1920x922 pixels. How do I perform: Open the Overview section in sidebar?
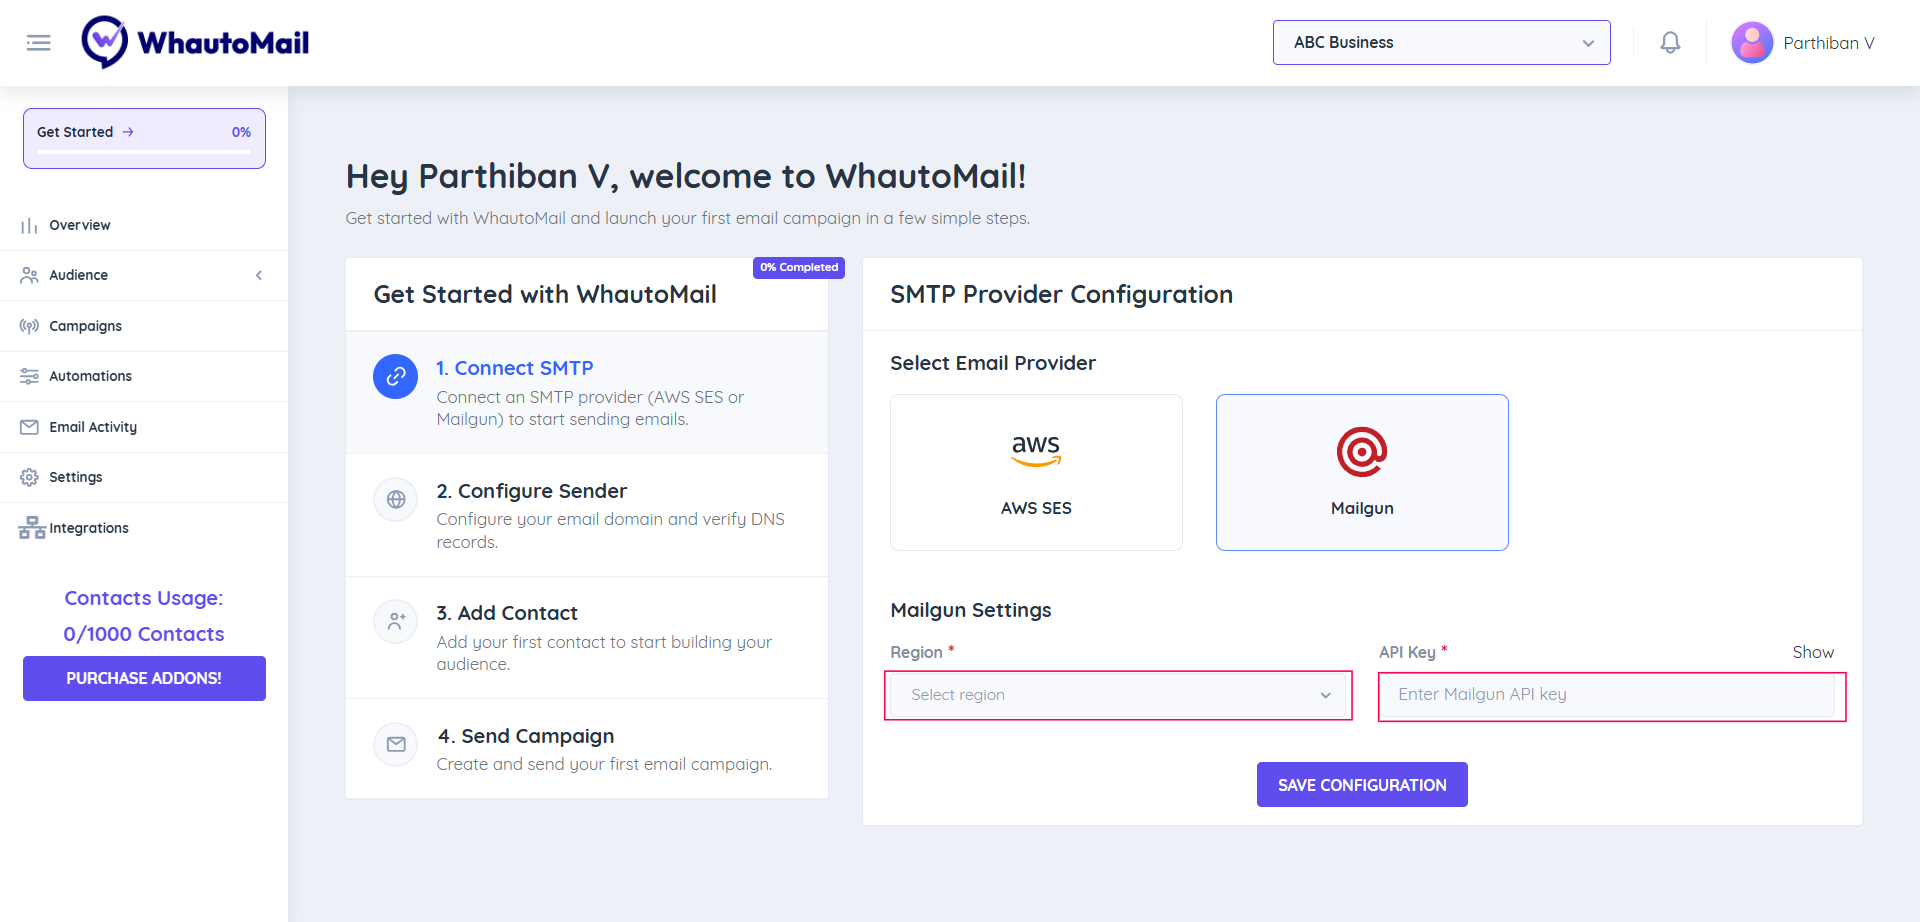pyautogui.click(x=80, y=225)
